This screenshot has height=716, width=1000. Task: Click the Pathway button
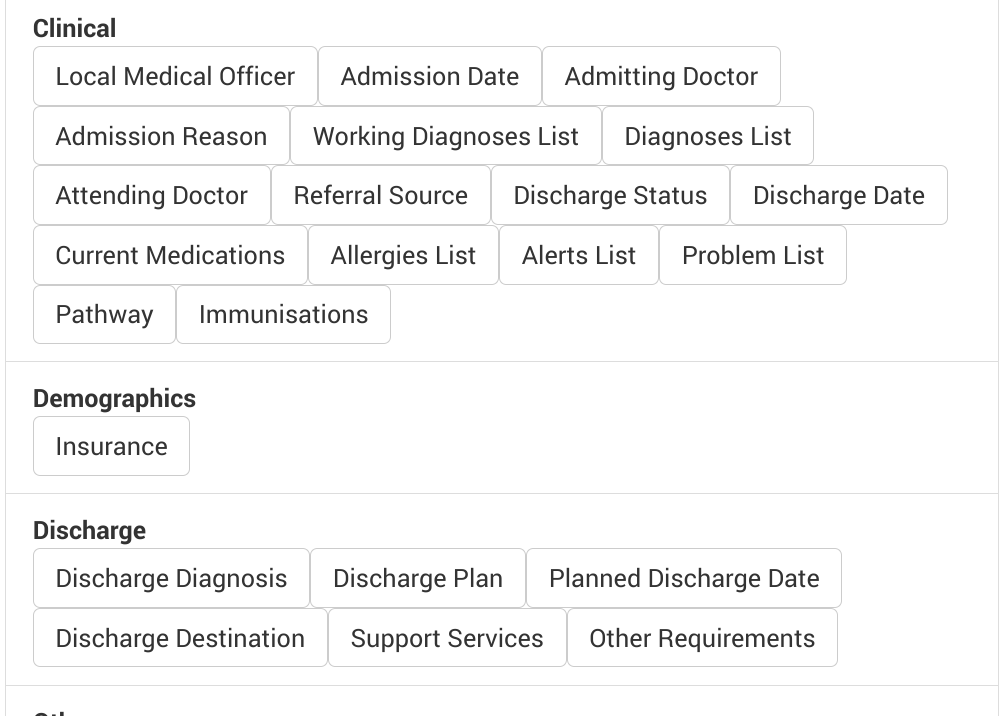[104, 314]
